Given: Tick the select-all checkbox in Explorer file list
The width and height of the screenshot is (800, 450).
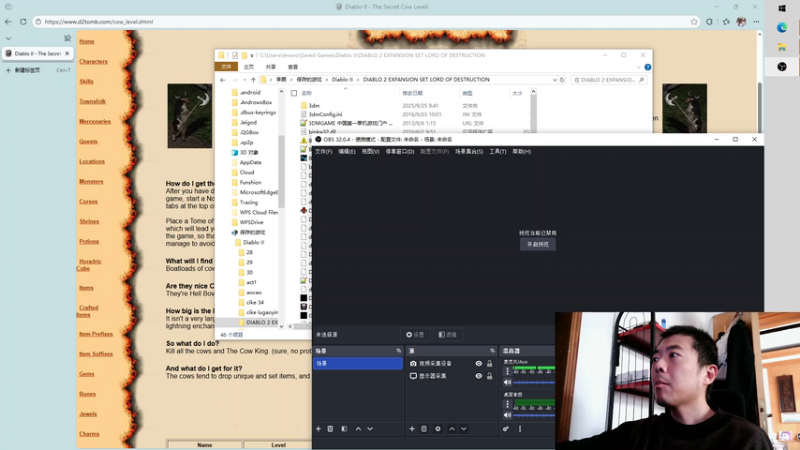Looking at the screenshot, I should (294, 93).
